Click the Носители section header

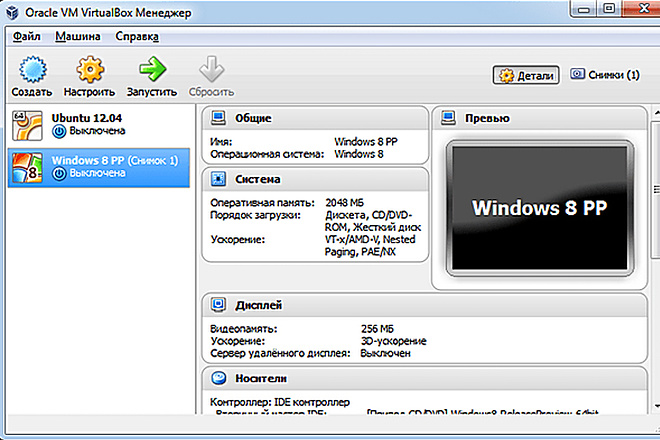point(264,379)
